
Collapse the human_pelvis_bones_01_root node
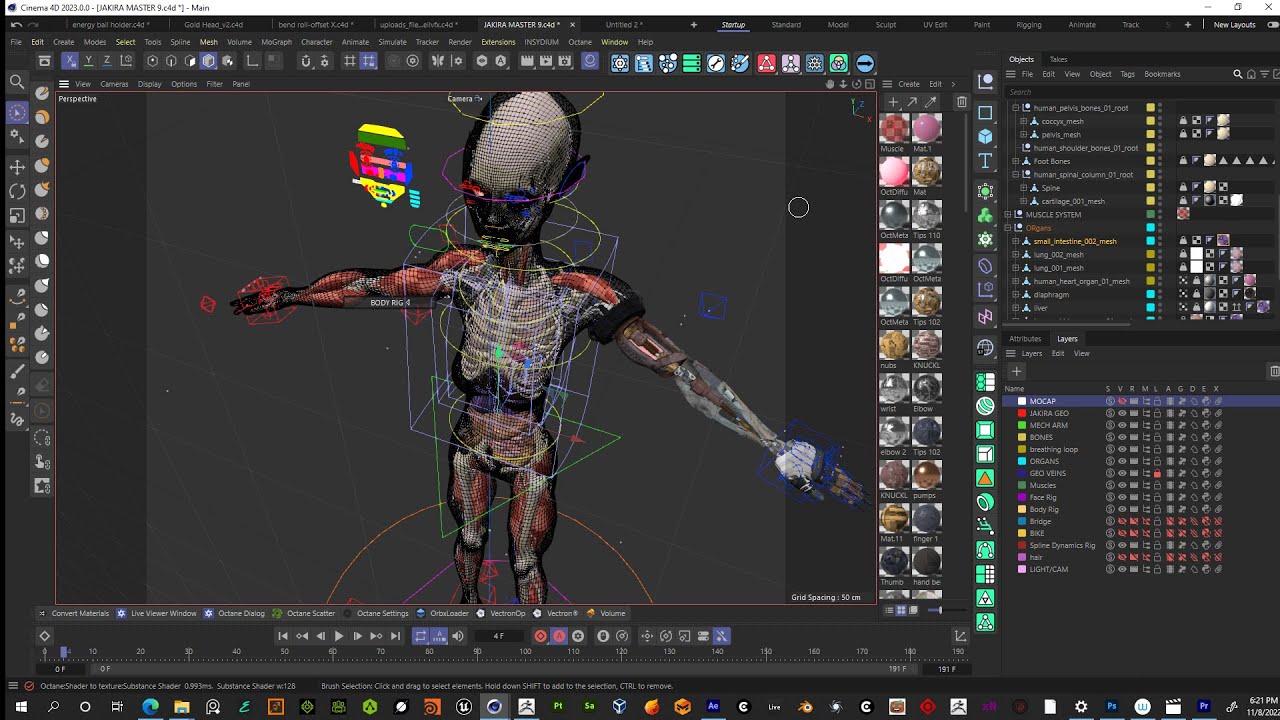tap(1016, 108)
